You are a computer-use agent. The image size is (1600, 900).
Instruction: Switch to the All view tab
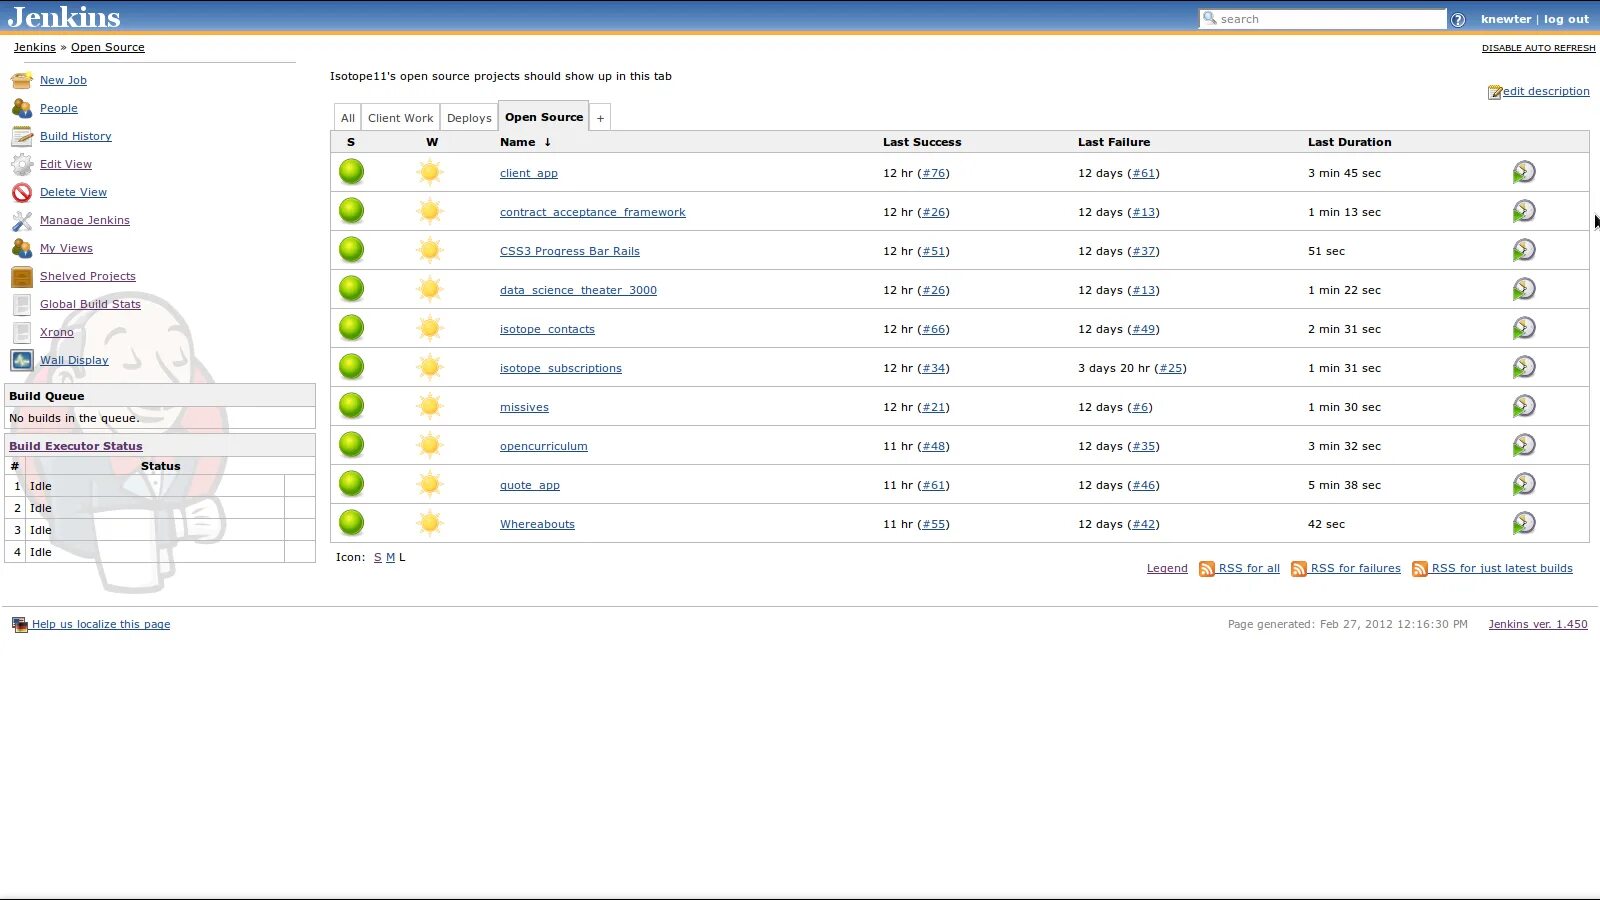click(348, 118)
